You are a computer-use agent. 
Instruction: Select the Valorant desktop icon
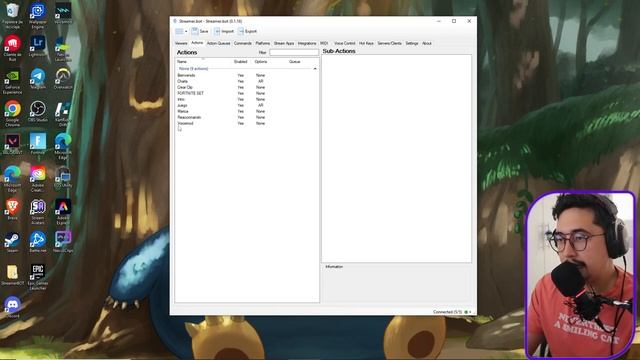click(12, 144)
